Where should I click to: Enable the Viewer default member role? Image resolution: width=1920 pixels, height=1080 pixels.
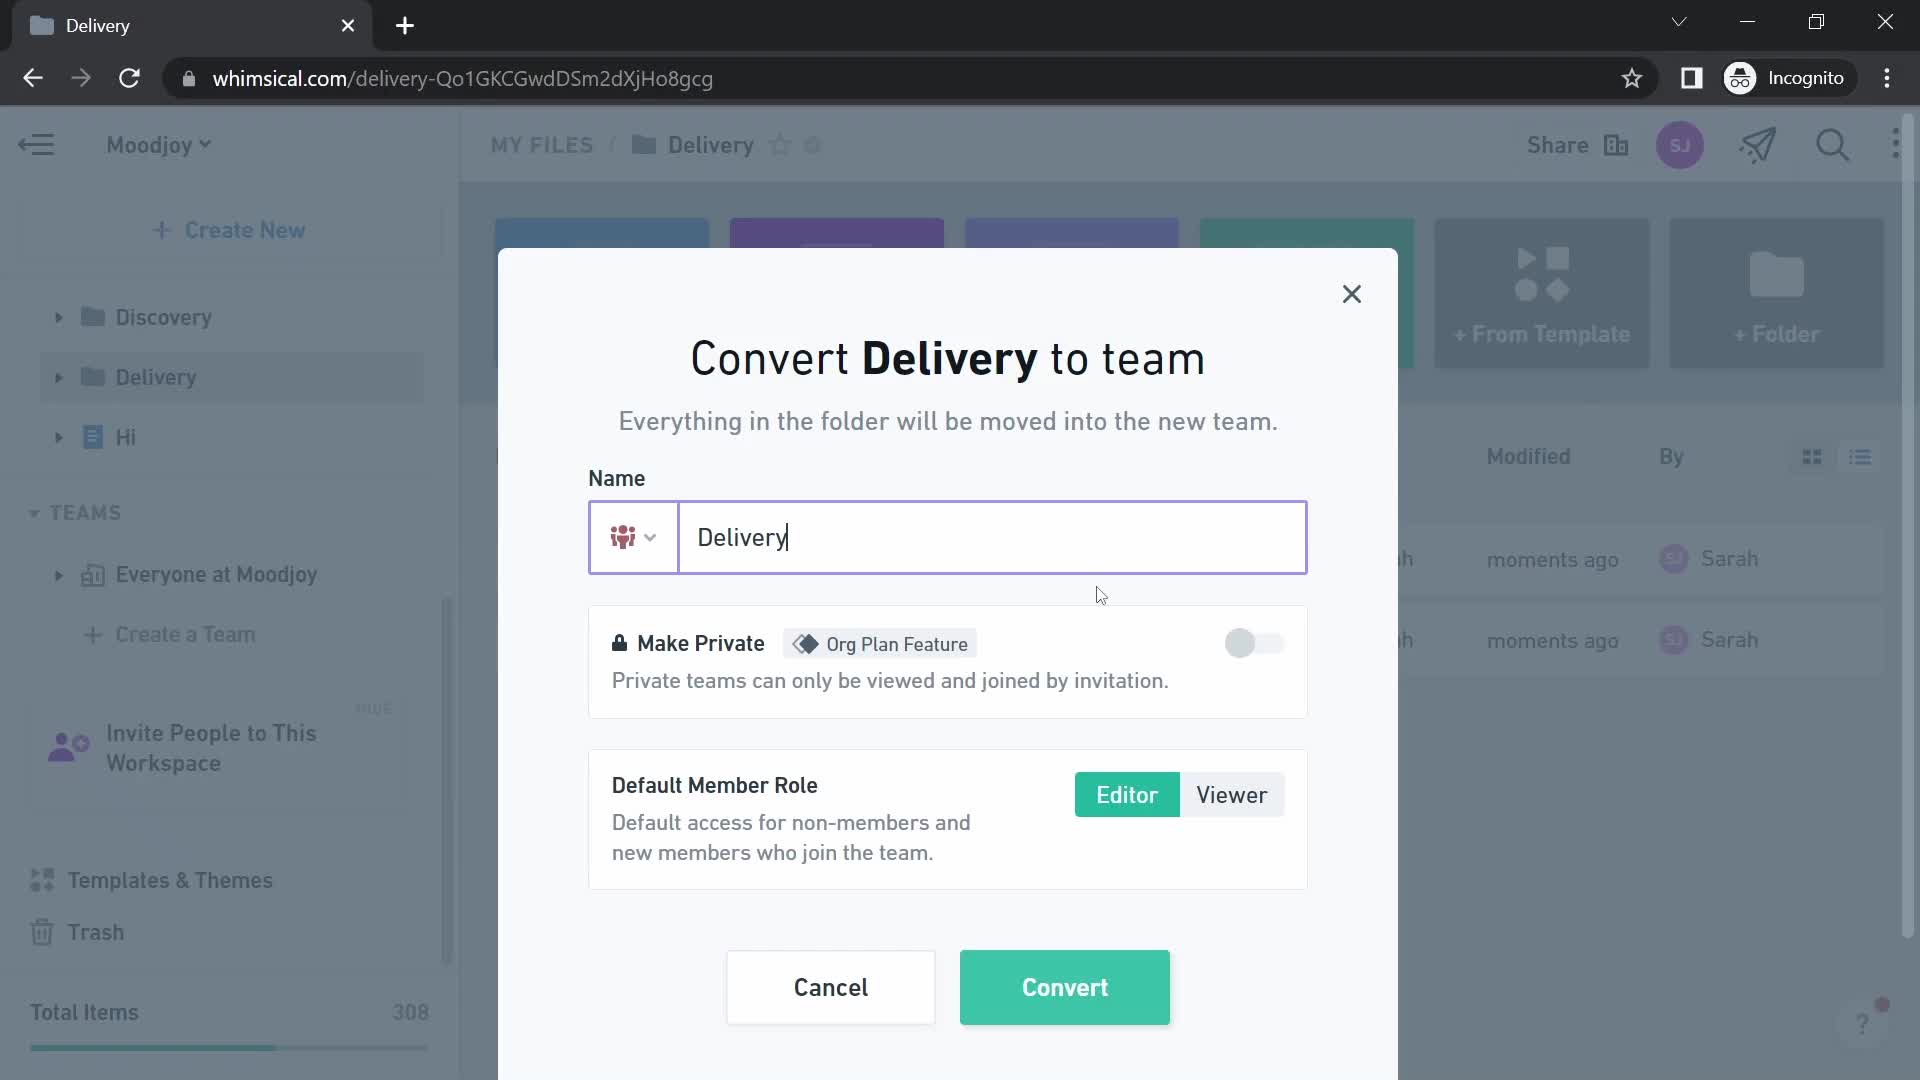click(x=1230, y=794)
